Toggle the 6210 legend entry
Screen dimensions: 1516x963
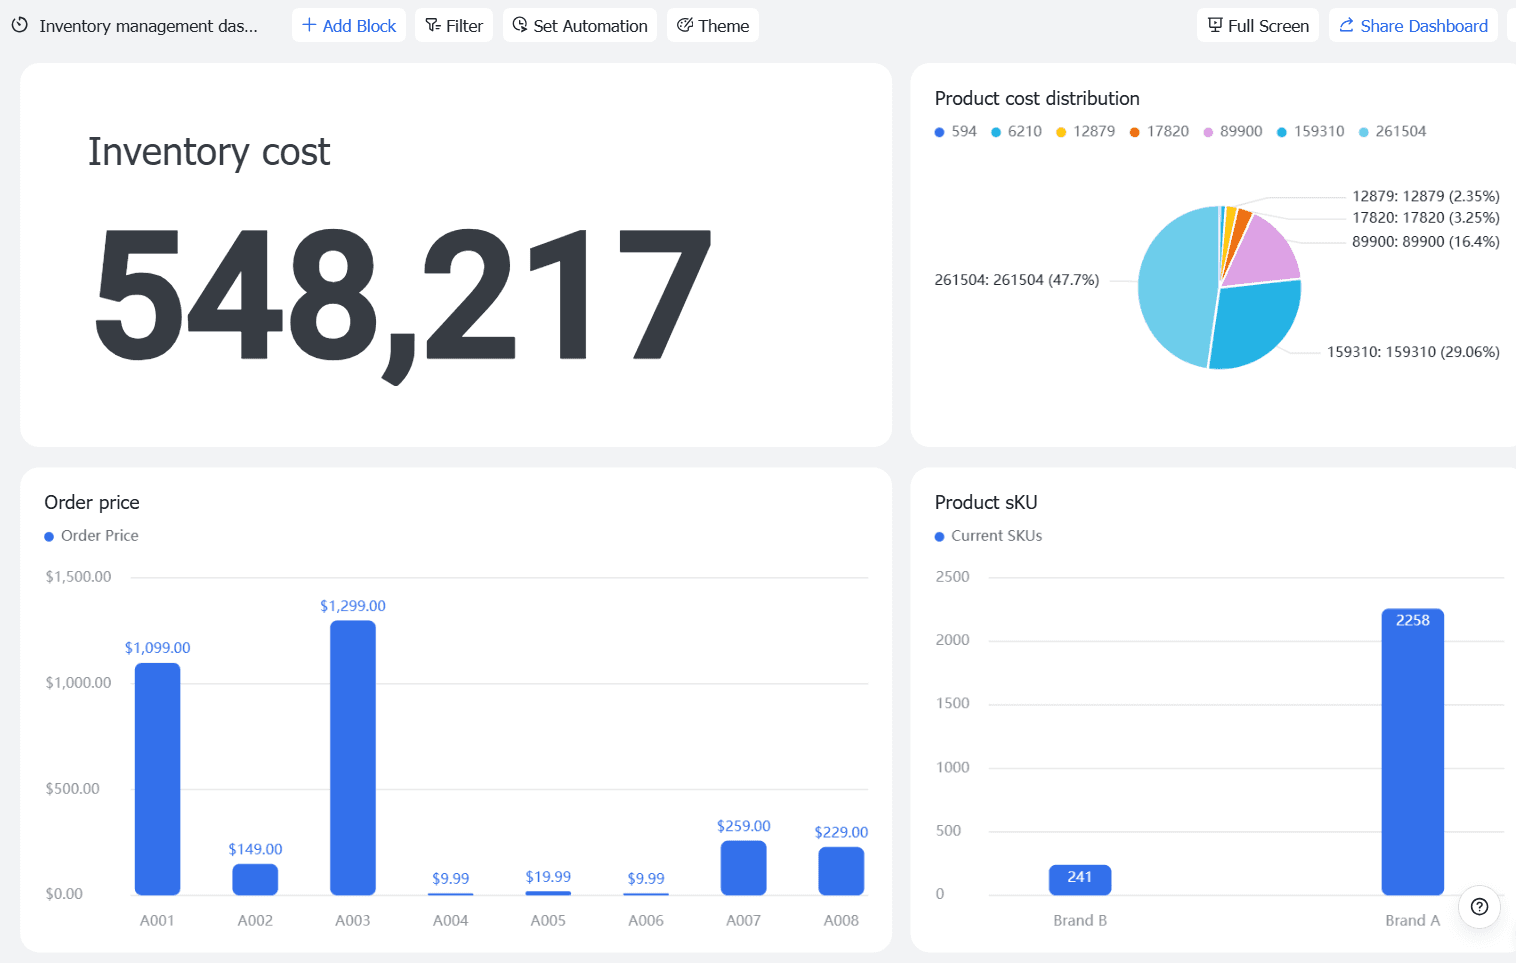click(1016, 131)
